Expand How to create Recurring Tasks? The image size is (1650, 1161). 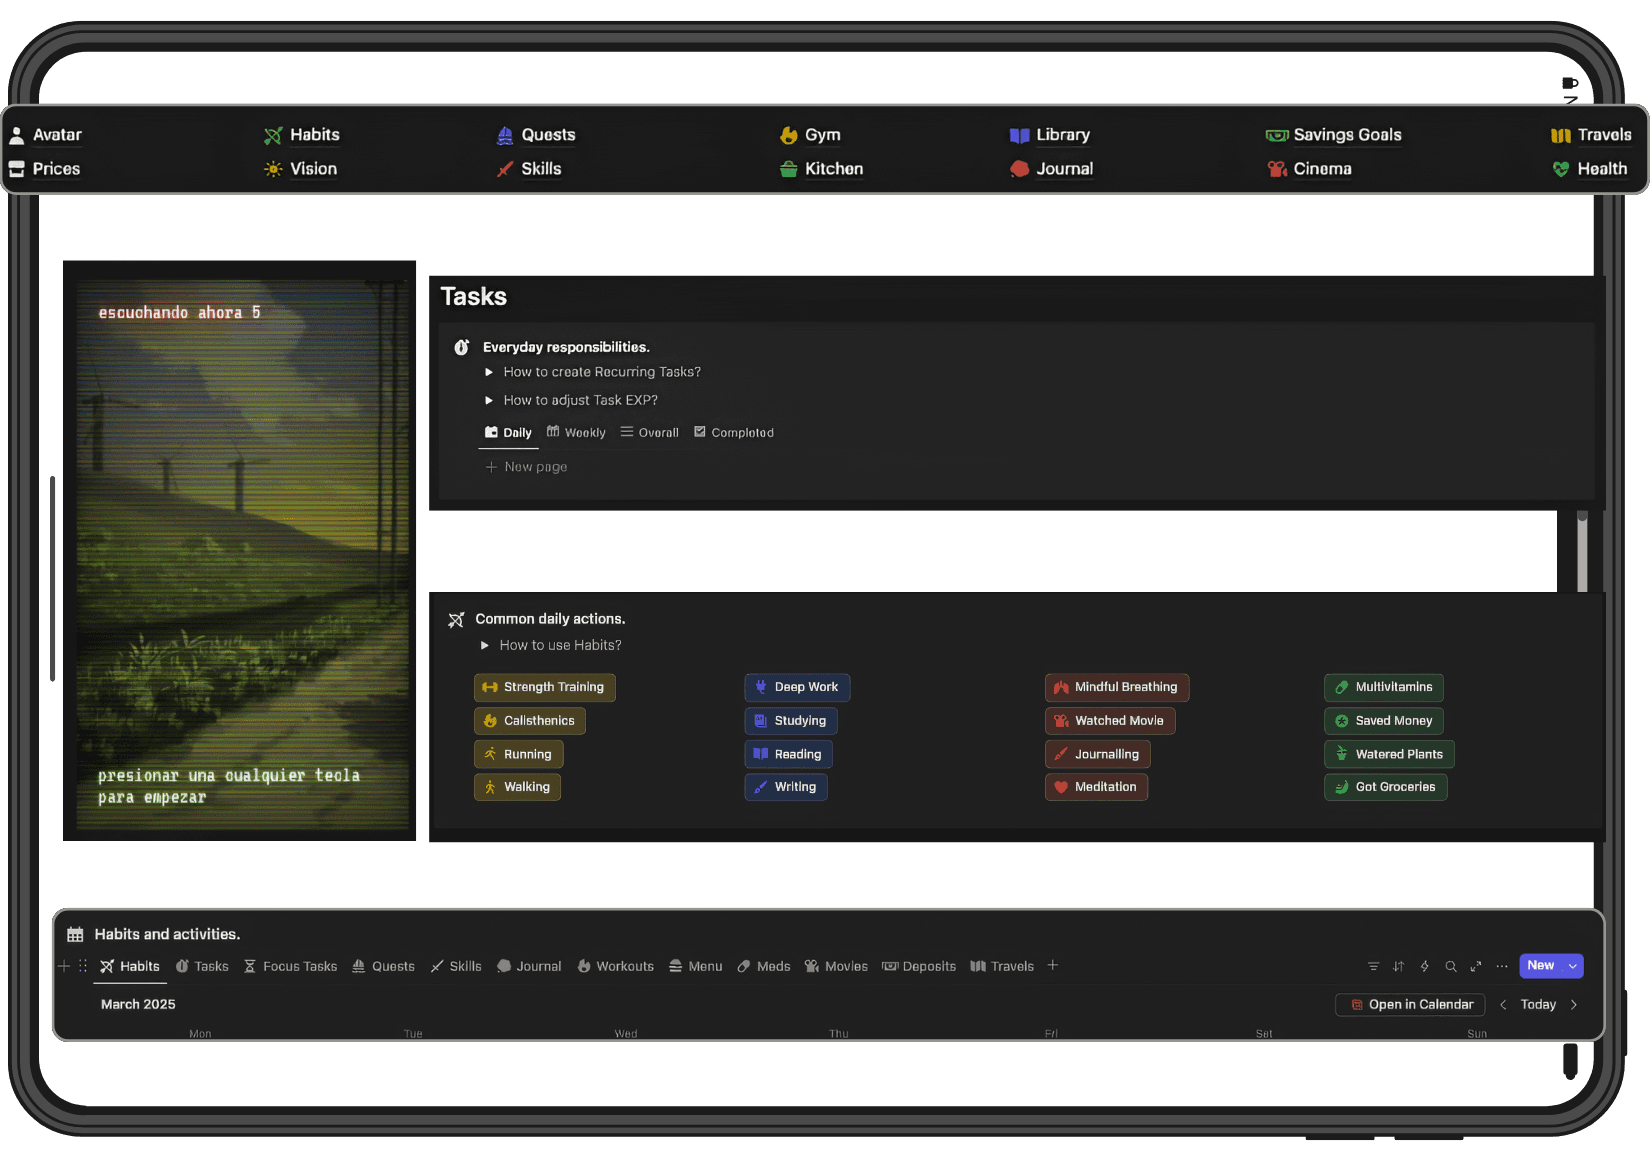click(x=489, y=371)
